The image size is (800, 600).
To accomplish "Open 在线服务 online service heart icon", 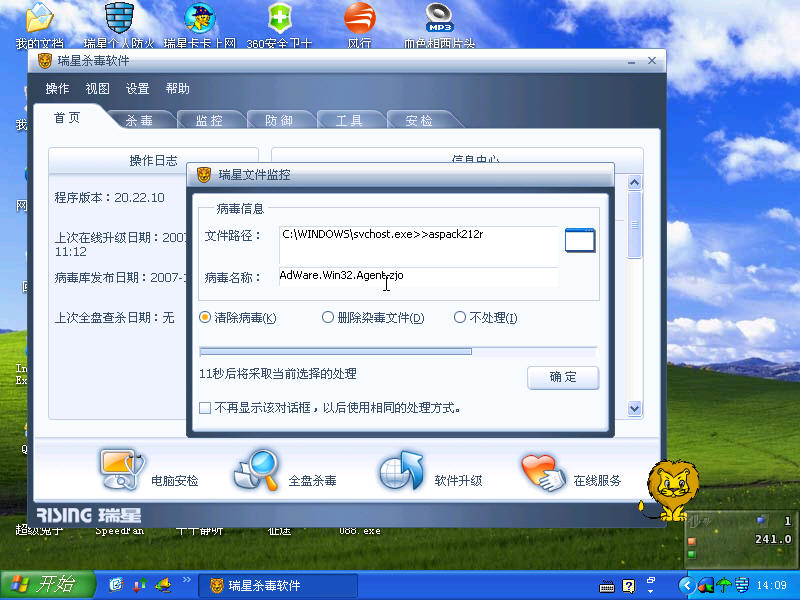I will (543, 472).
